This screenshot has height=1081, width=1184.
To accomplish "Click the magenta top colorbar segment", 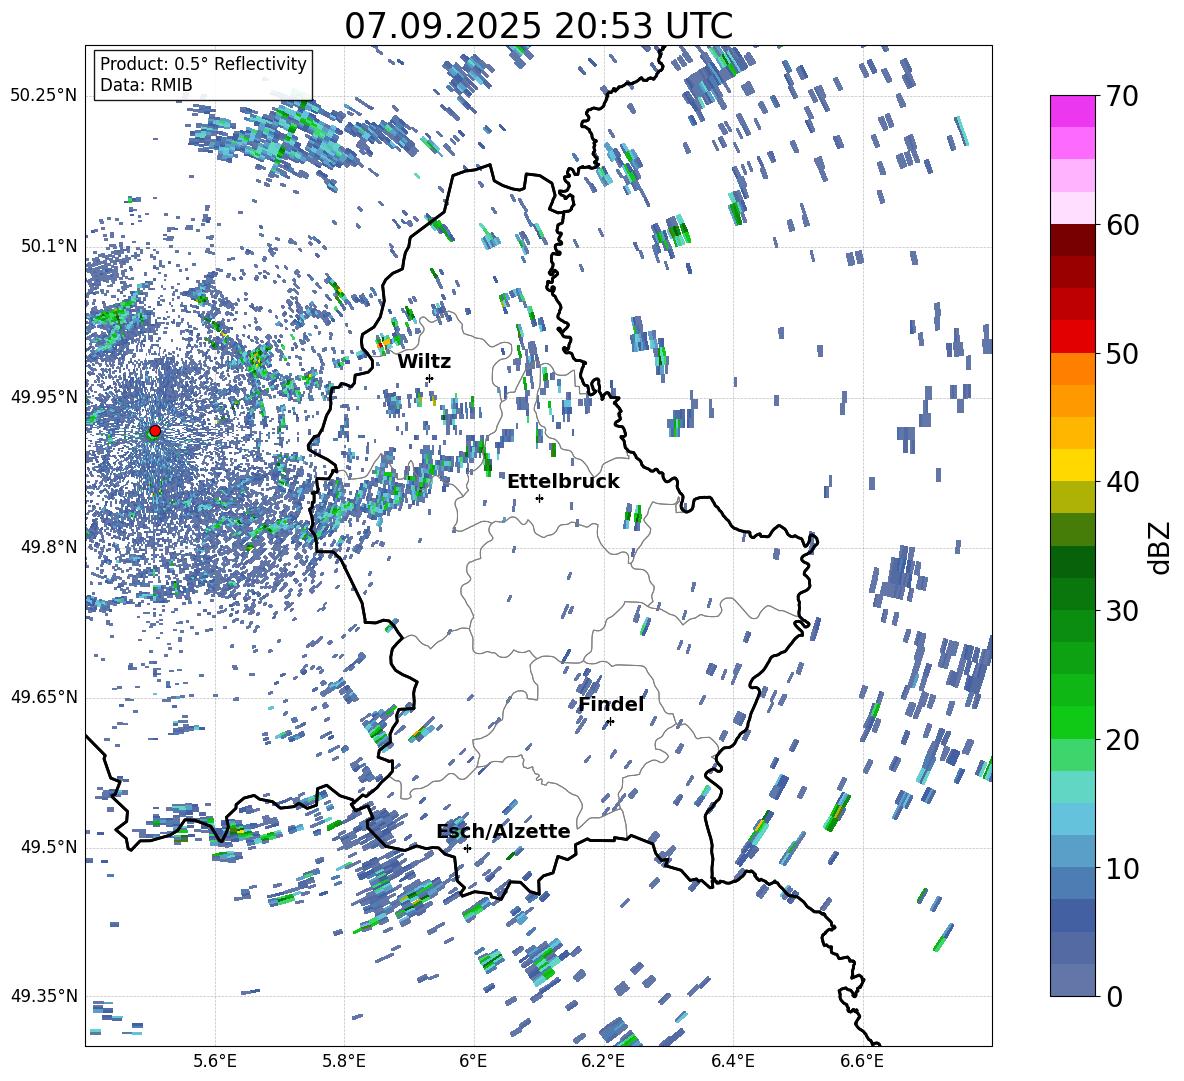I will [x=1072, y=112].
